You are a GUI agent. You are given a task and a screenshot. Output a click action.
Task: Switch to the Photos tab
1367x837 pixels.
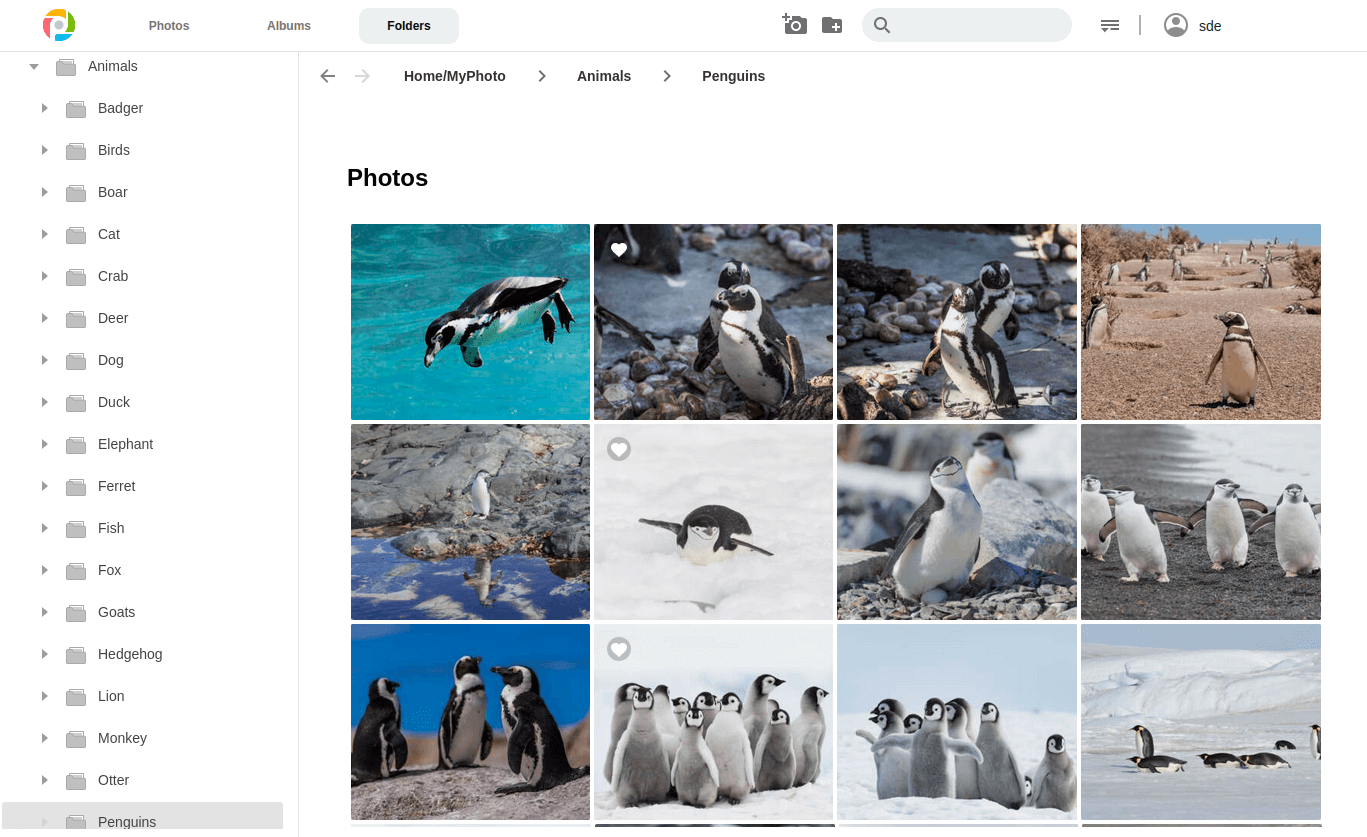point(169,26)
